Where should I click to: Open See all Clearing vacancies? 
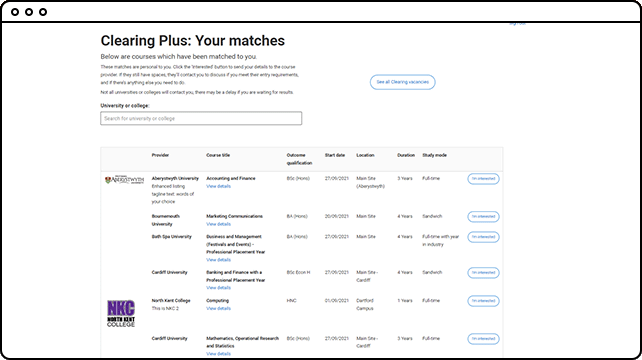pyautogui.click(x=402, y=82)
